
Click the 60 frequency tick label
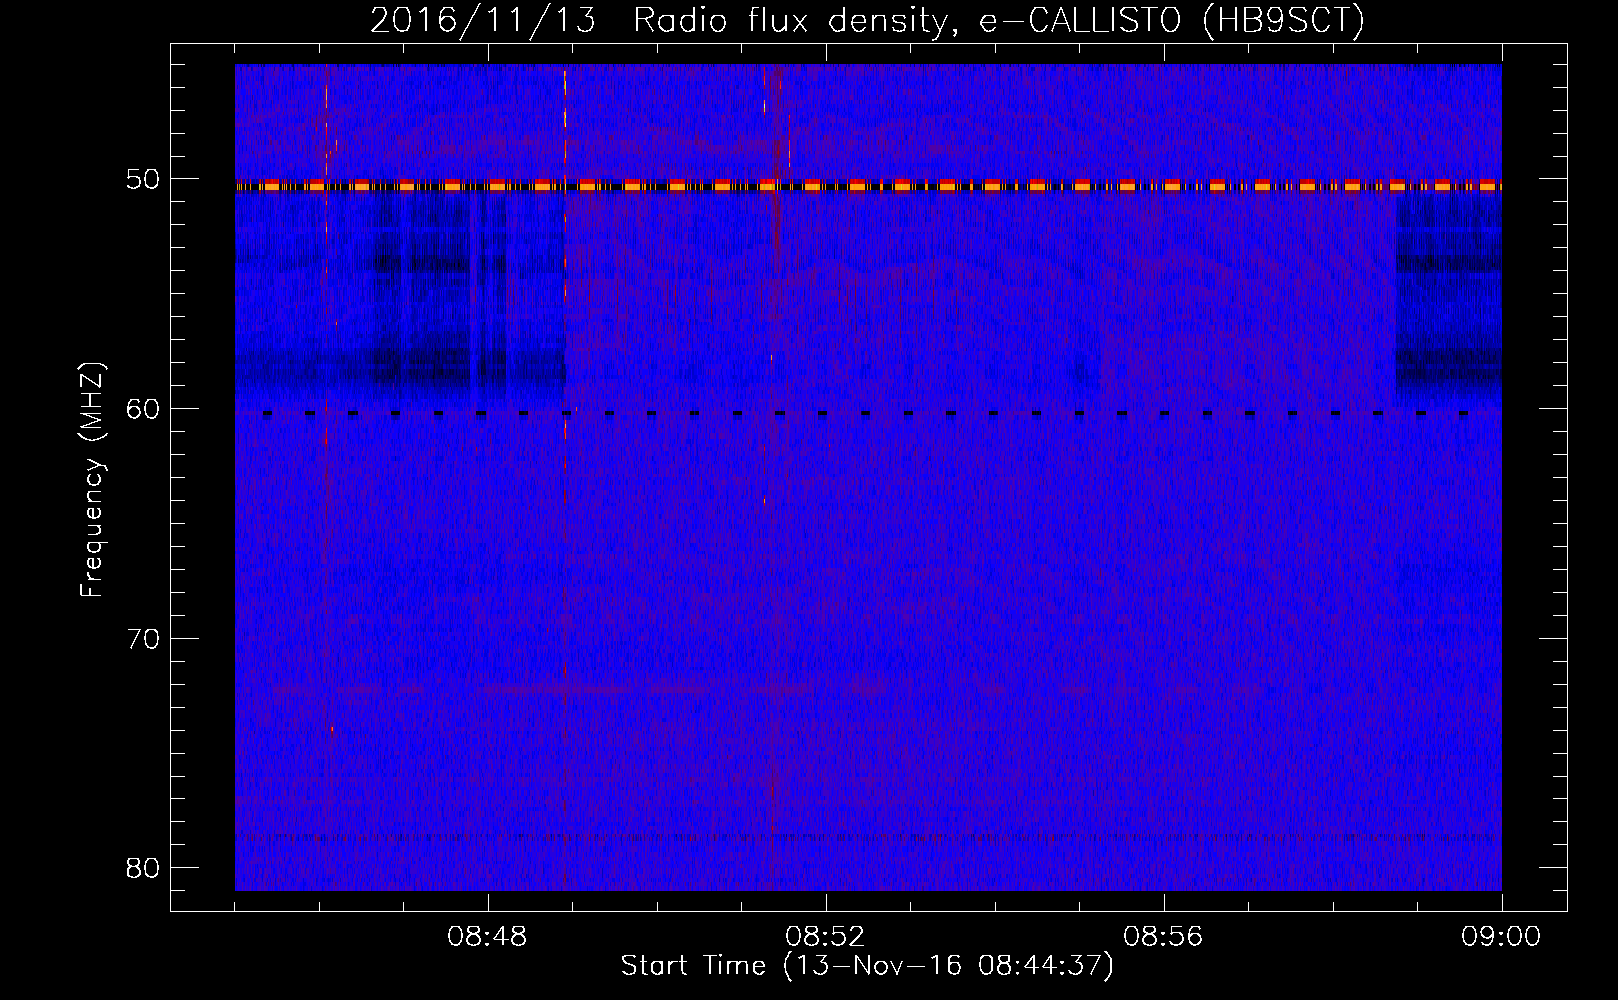pyautogui.click(x=143, y=409)
